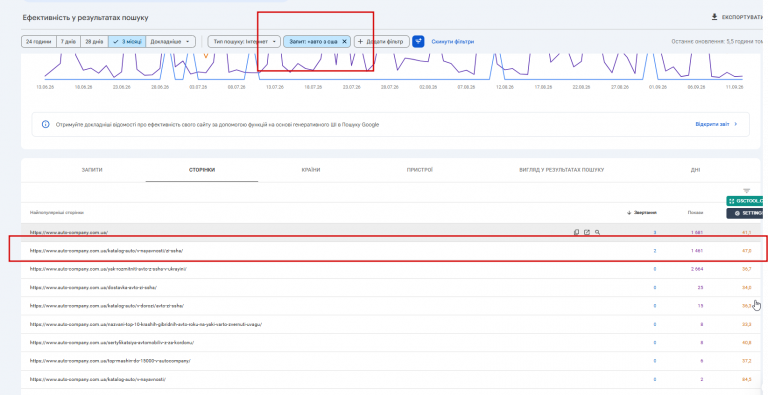768x395 pixels.
Task: Remove the 'Запит: +авто з сша' filter
Action: (344, 42)
